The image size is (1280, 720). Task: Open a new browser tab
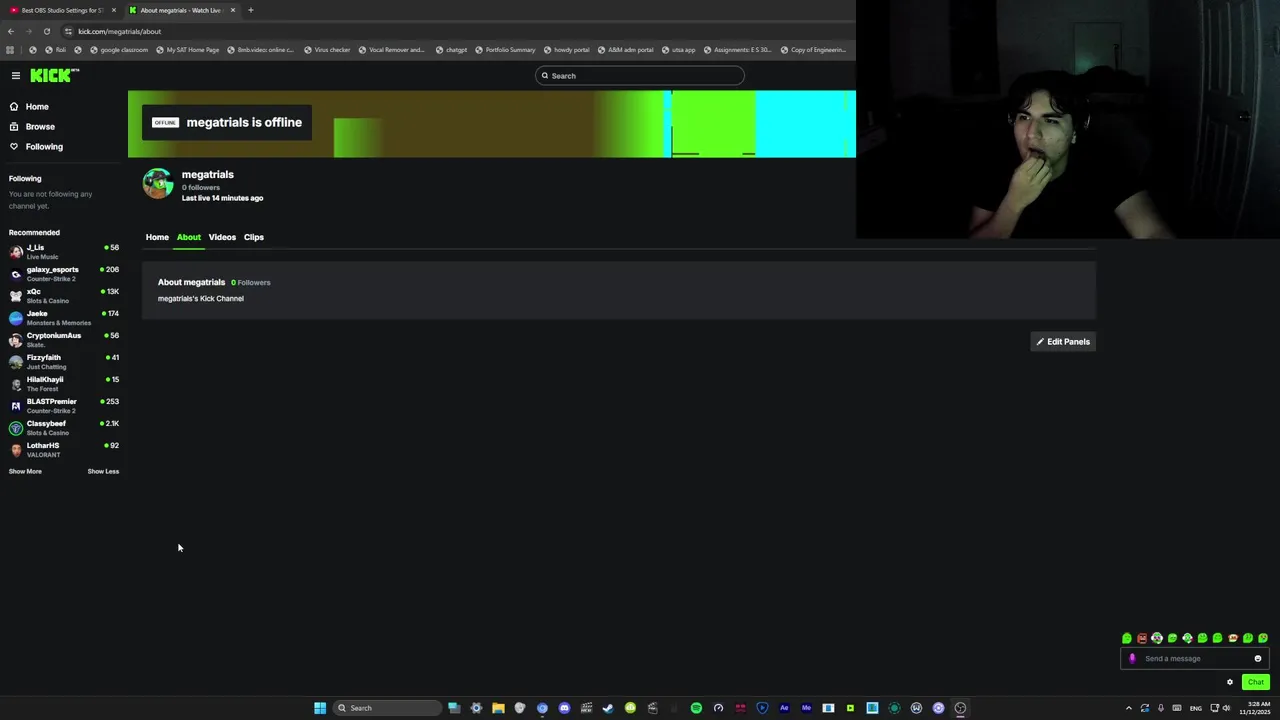pos(250,10)
